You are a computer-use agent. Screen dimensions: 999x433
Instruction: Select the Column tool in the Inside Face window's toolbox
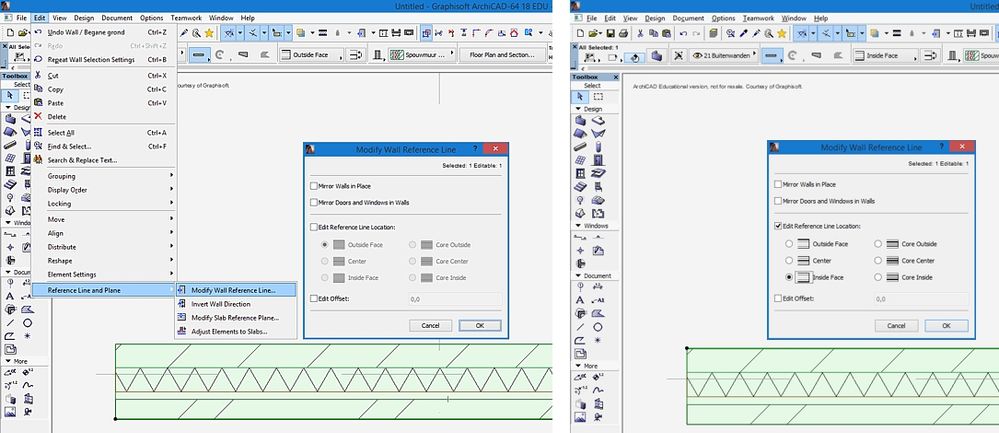click(598, 146)
